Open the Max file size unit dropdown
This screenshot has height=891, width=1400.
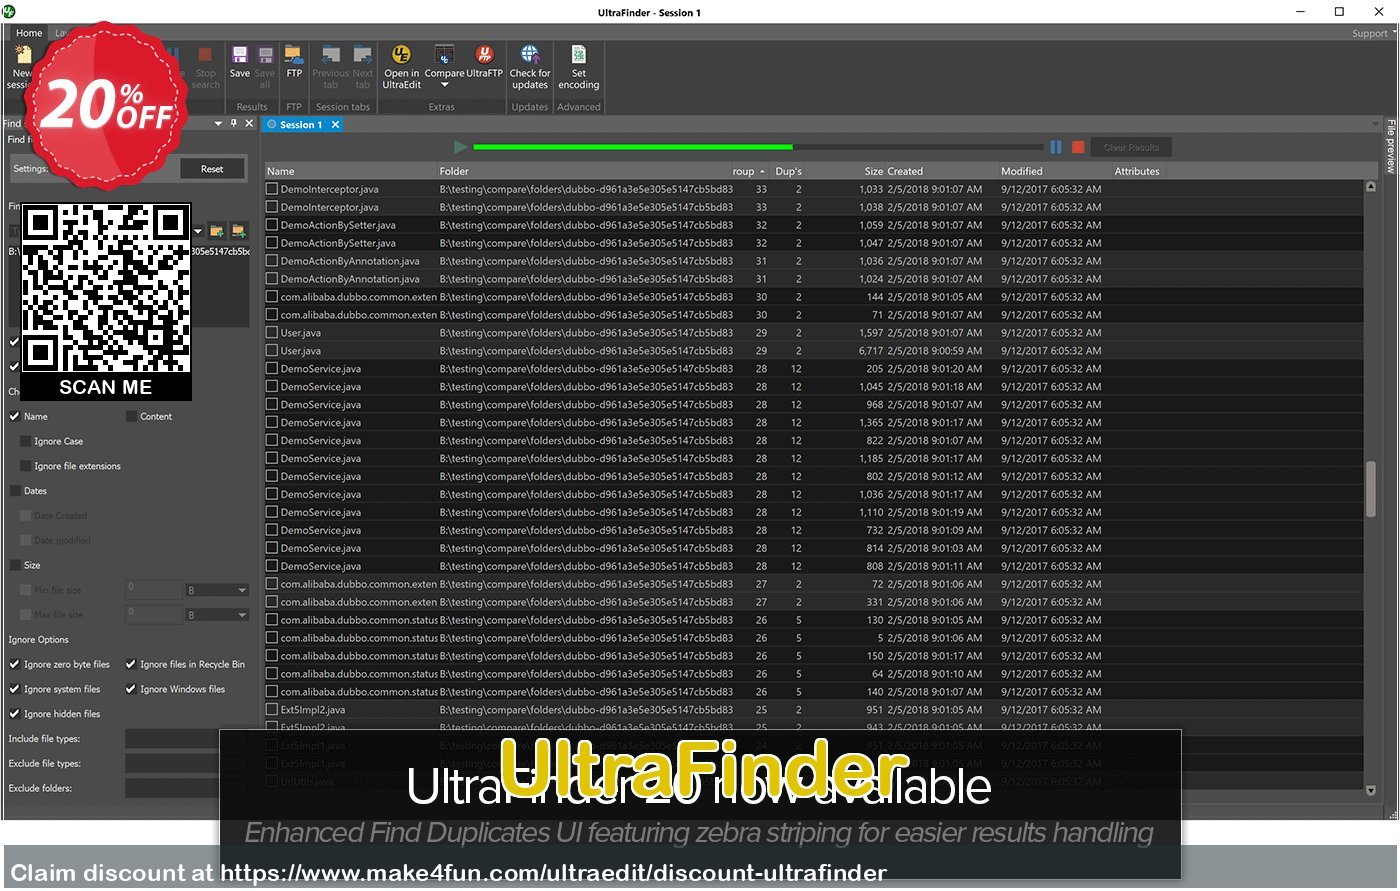(242, 615)
